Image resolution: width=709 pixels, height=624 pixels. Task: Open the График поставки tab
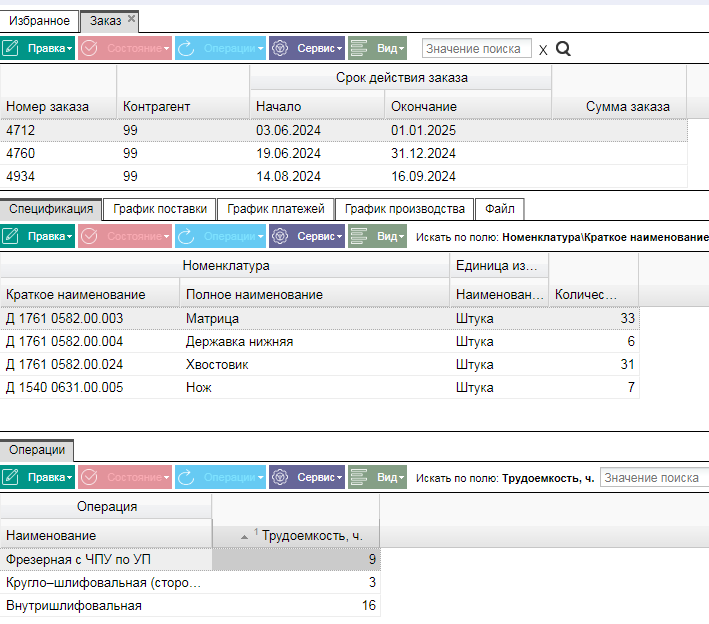160,209
